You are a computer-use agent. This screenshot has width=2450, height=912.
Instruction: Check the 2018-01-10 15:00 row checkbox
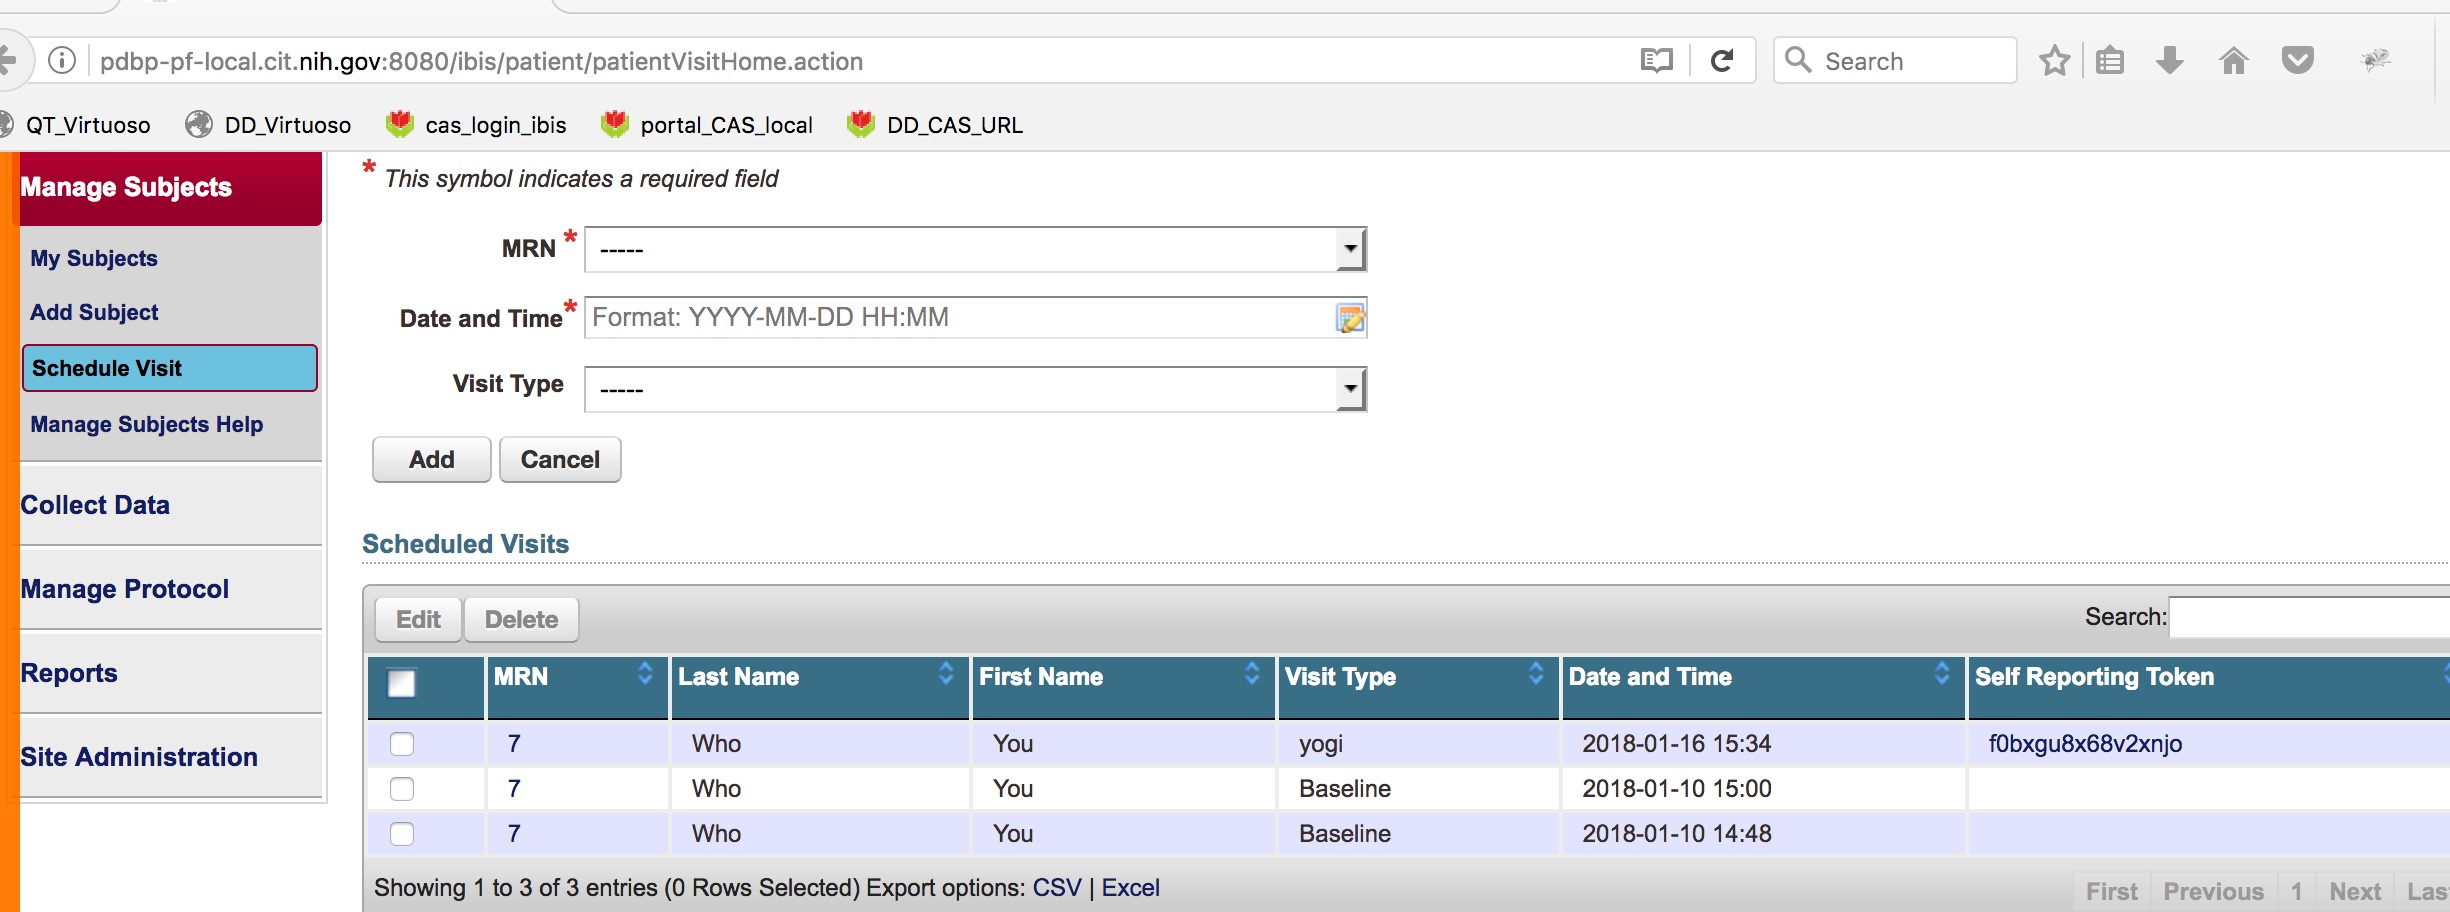[402, 789]
